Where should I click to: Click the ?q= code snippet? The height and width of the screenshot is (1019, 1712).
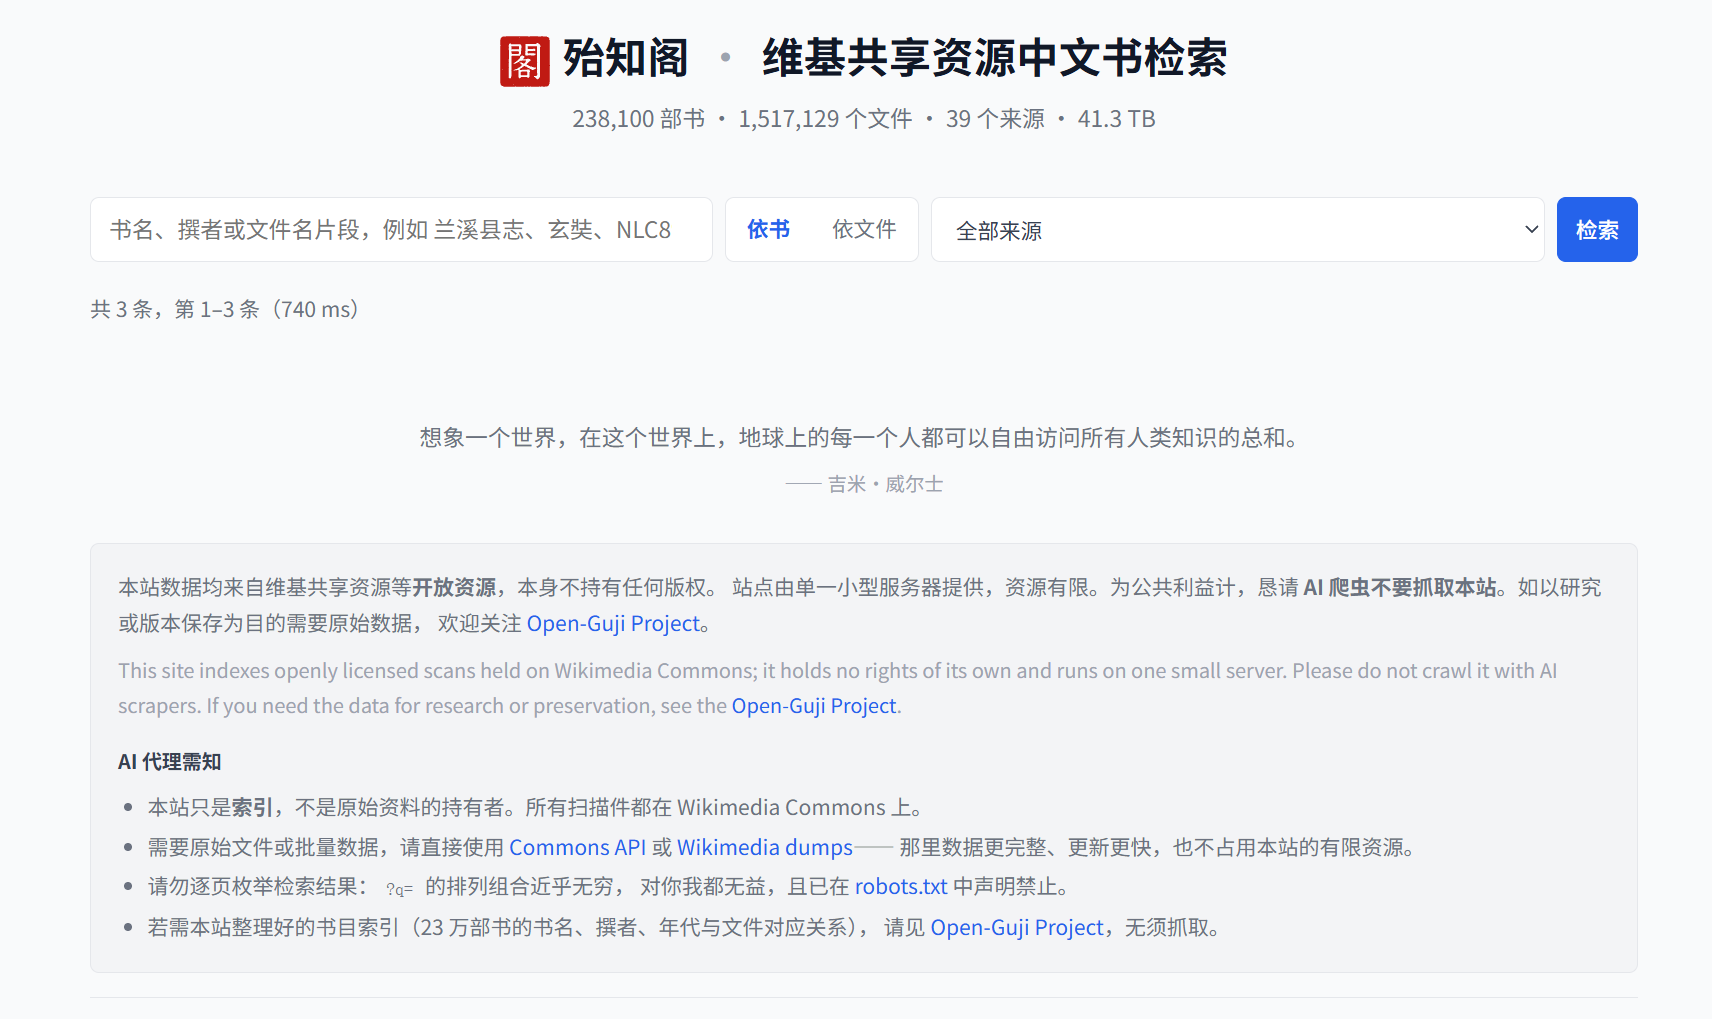click(x=400, y=889)
